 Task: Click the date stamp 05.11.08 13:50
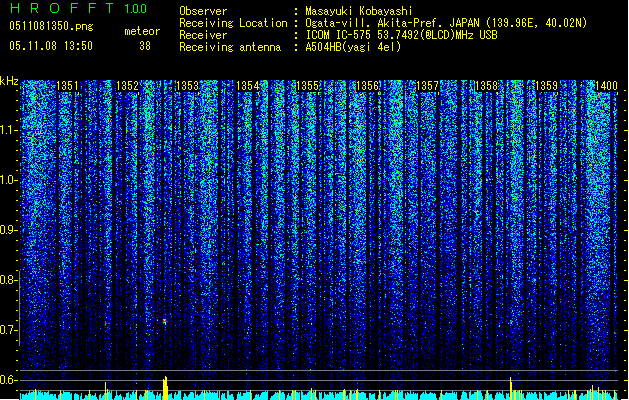coord(51,46)
